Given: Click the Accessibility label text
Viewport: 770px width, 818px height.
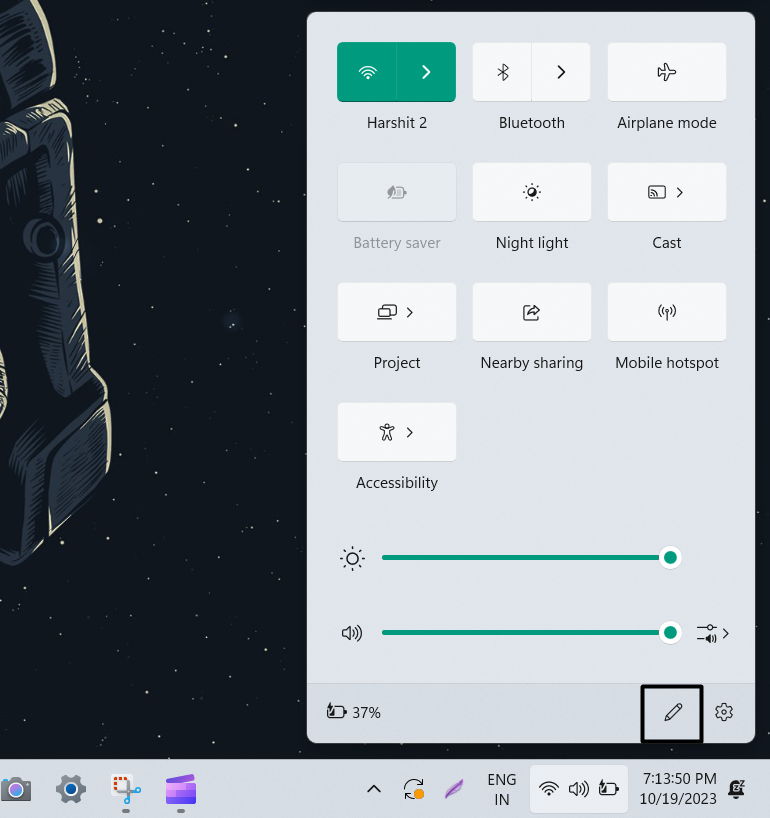Looking at the screenshot, I should coord(396,483).
